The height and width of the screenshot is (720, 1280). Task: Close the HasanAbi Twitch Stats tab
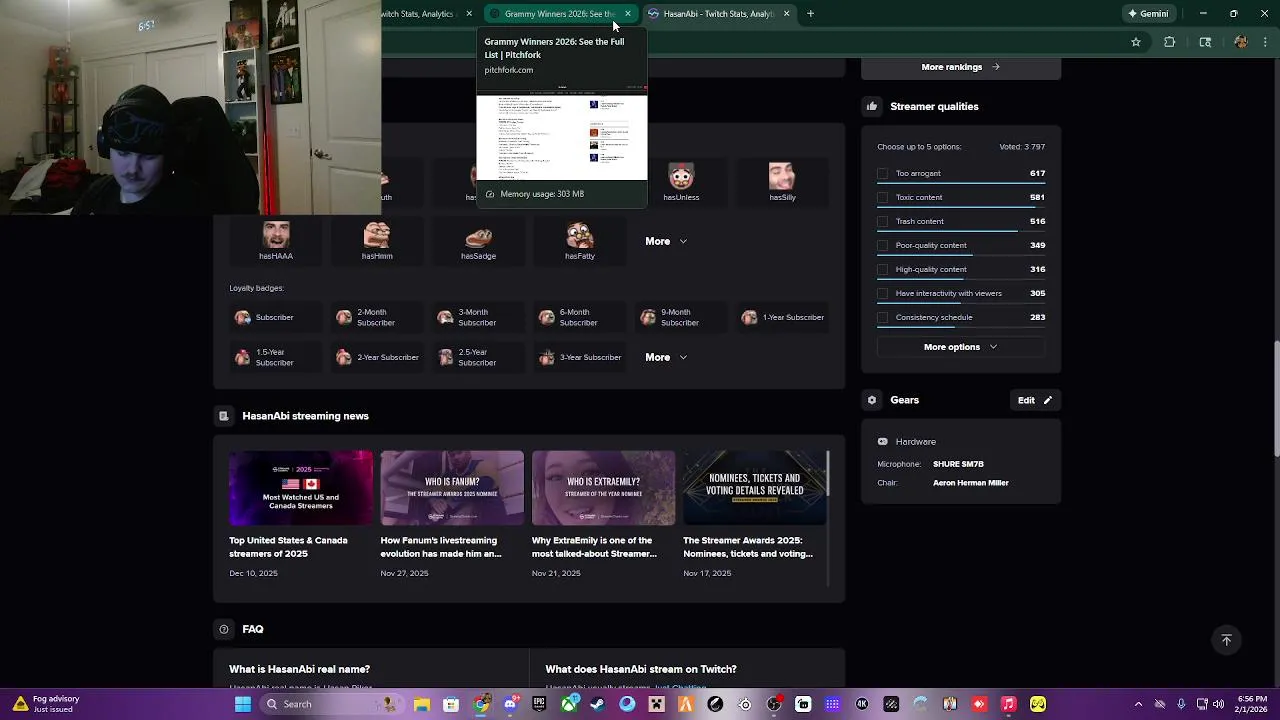pos(786,14)
